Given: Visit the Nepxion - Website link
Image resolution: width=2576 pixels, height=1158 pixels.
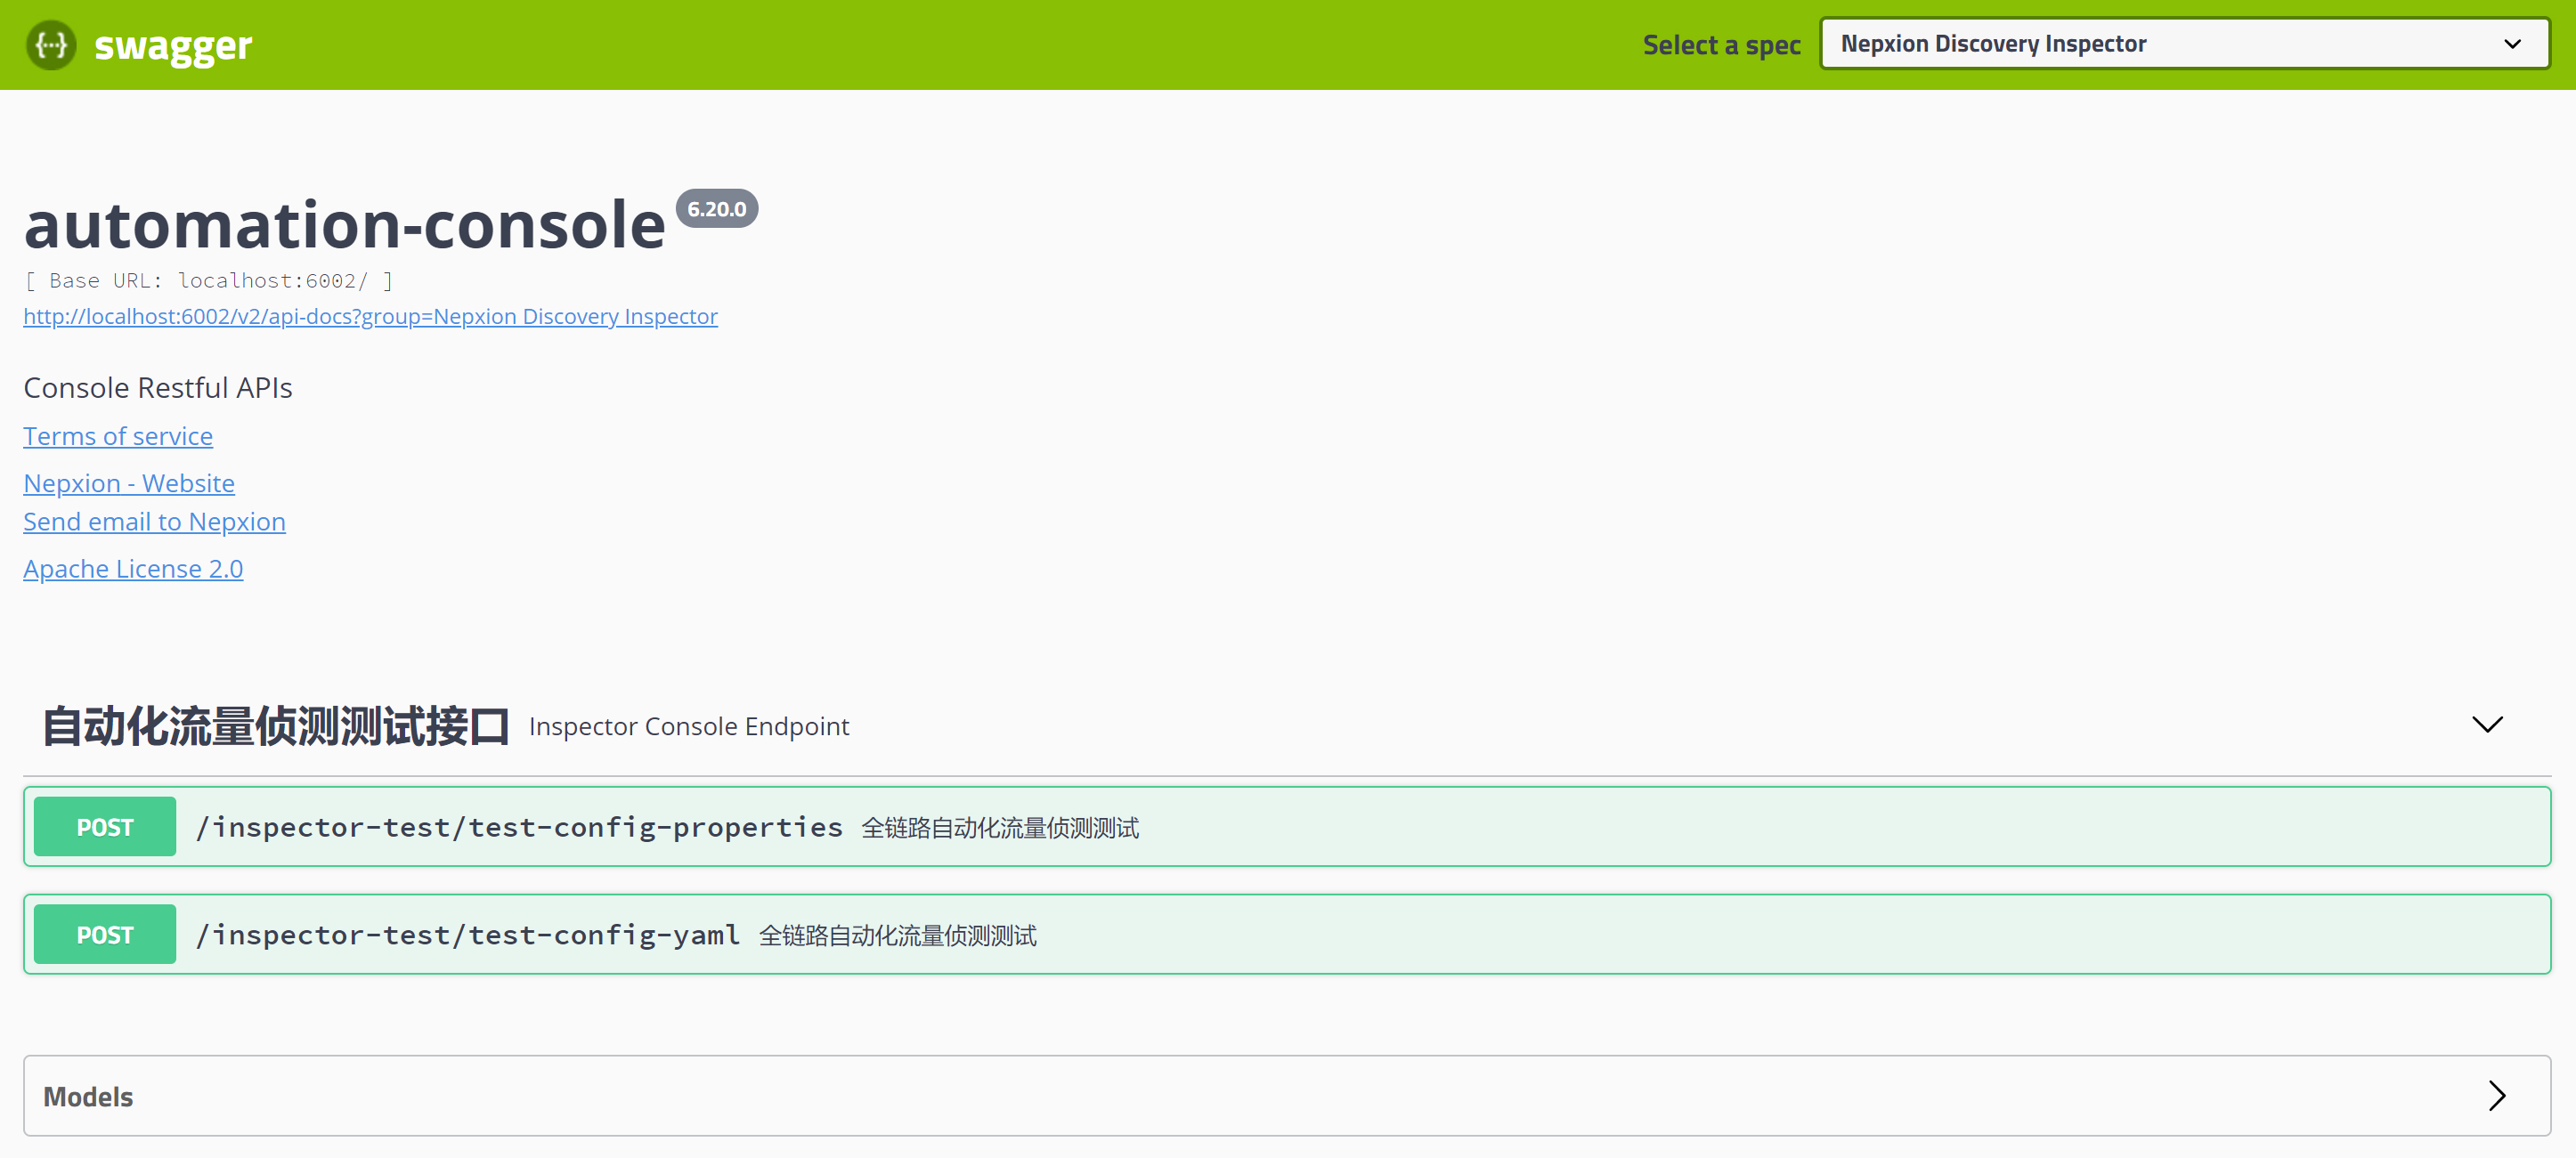Looking at the screenshot, I should (129, 483).
